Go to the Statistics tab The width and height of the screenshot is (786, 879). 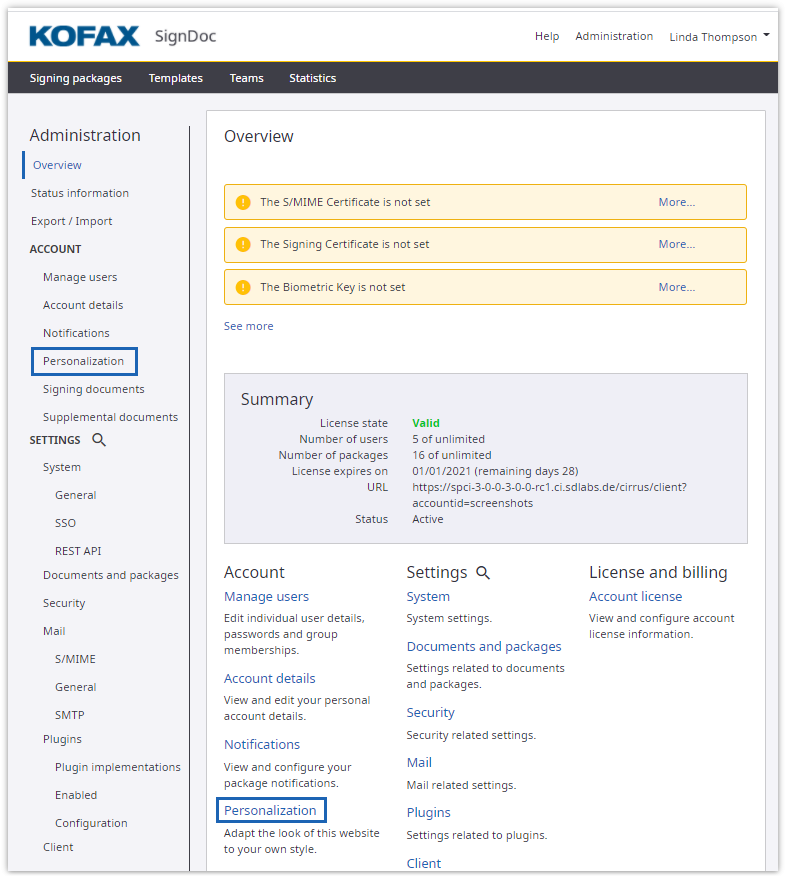pos(312,78)
